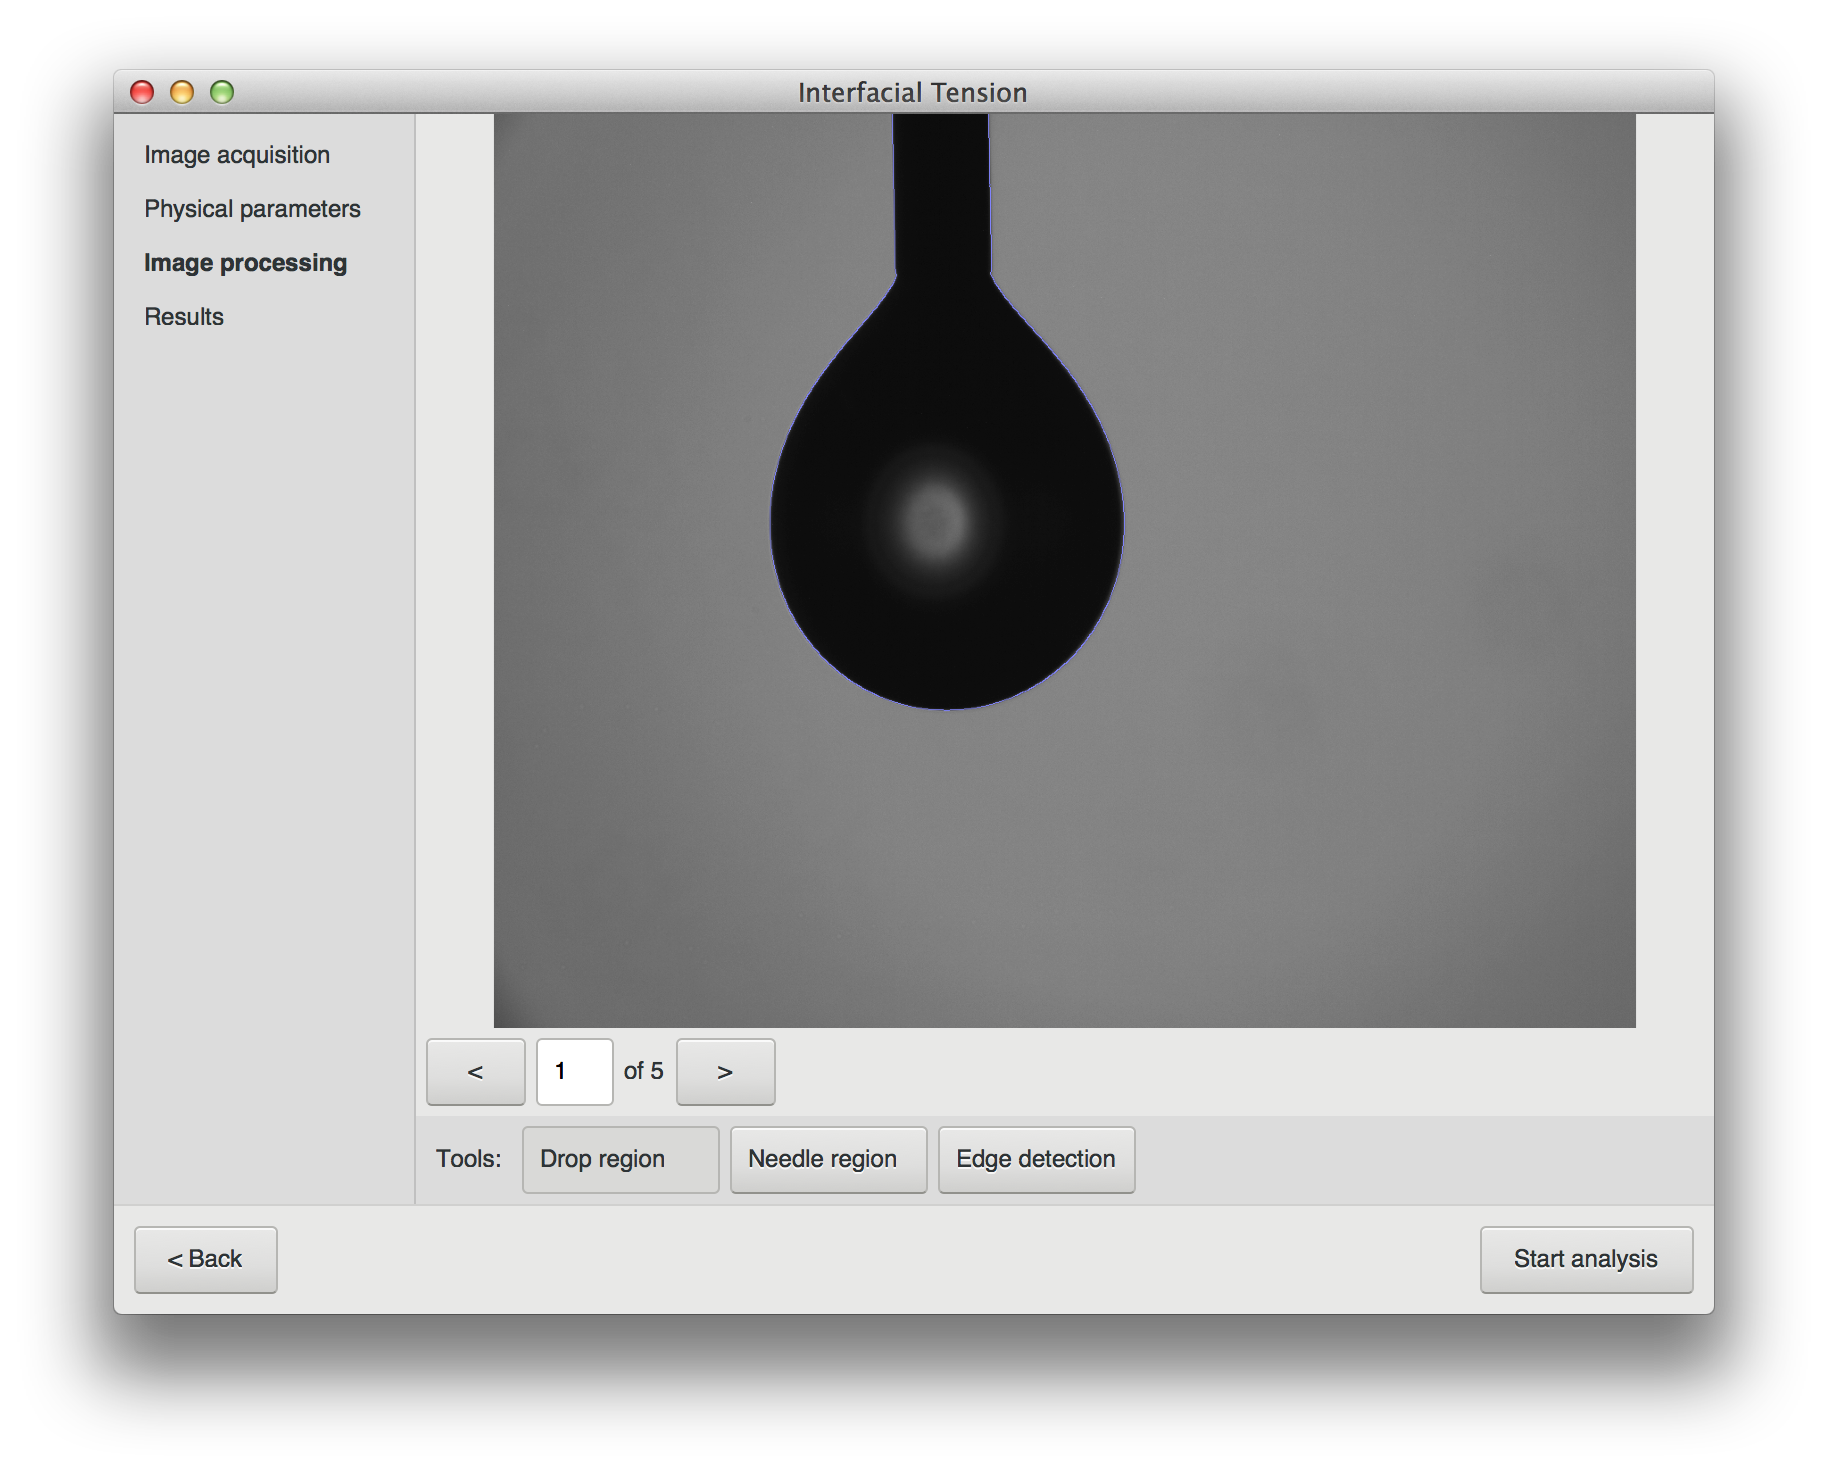Click the dark needle above the drop
The image size is (1828, 1472).
(941, 190)
